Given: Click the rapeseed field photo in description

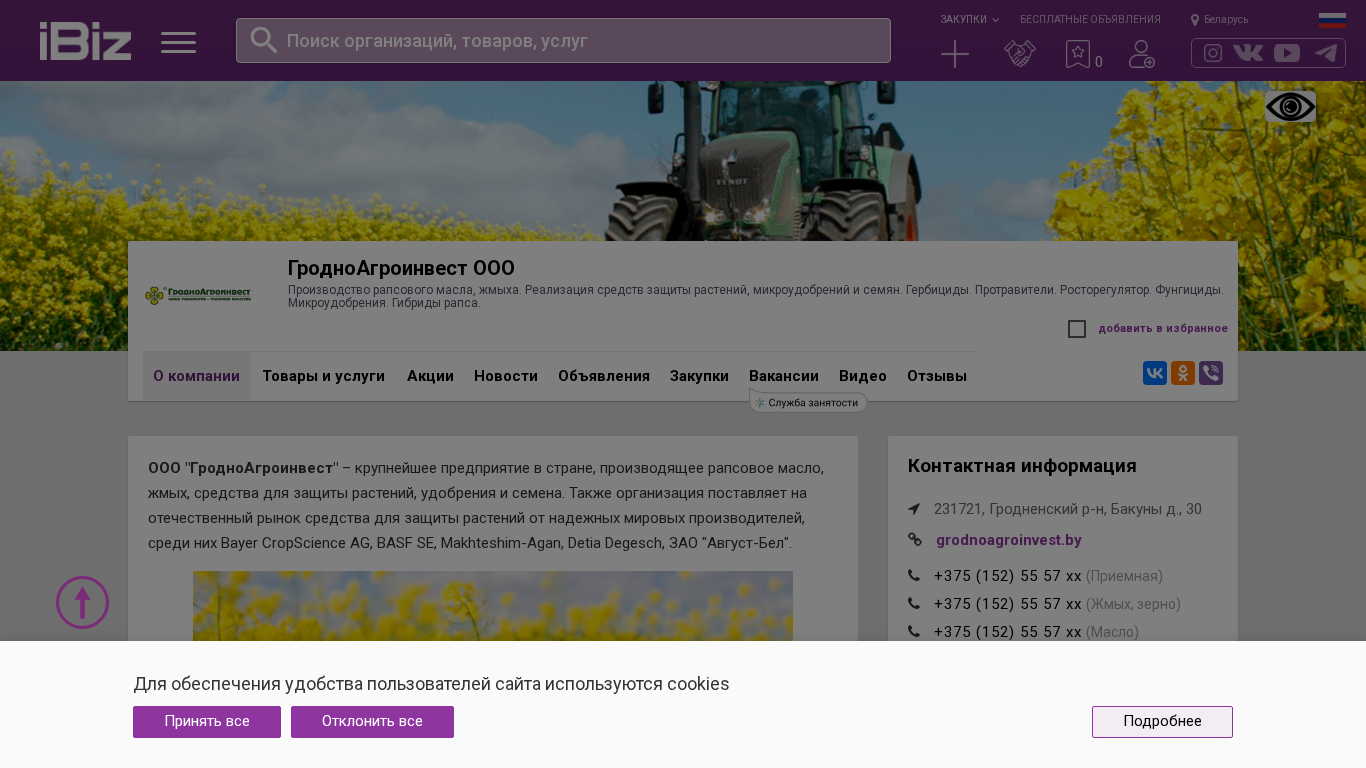Looking at the screenshot, I should coord(493,606).
